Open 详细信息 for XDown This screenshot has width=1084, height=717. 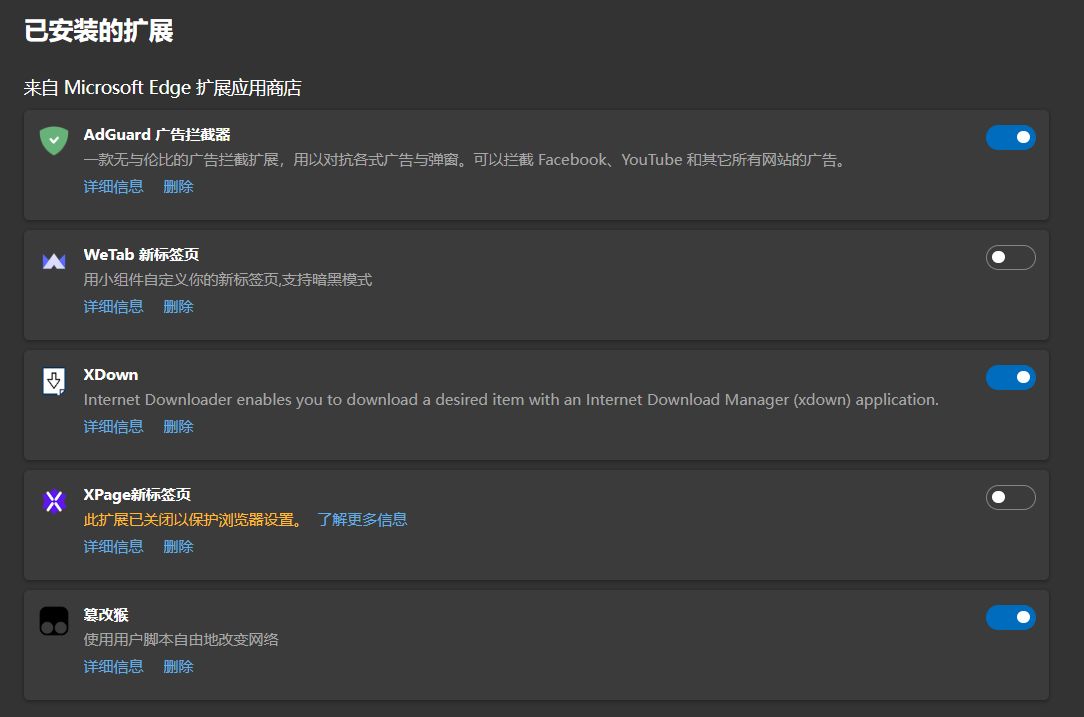click(113, 427)
